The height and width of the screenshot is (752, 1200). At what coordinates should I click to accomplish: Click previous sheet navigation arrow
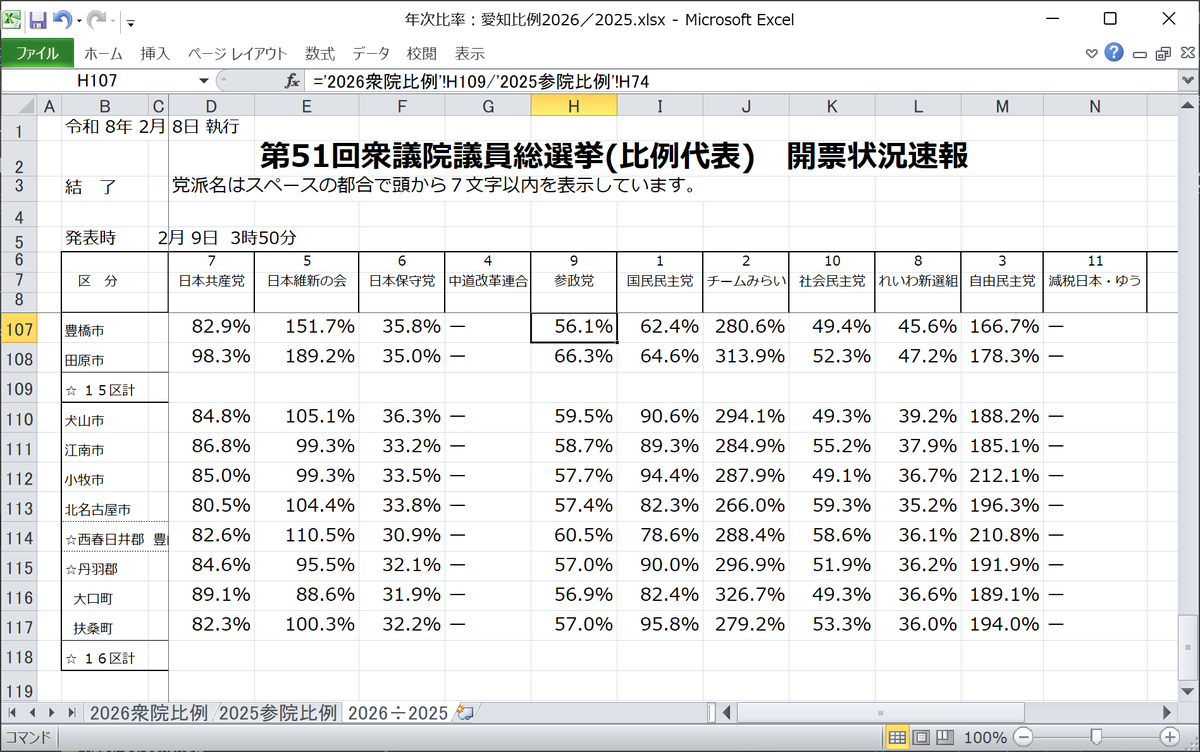[x=32, y=712]
